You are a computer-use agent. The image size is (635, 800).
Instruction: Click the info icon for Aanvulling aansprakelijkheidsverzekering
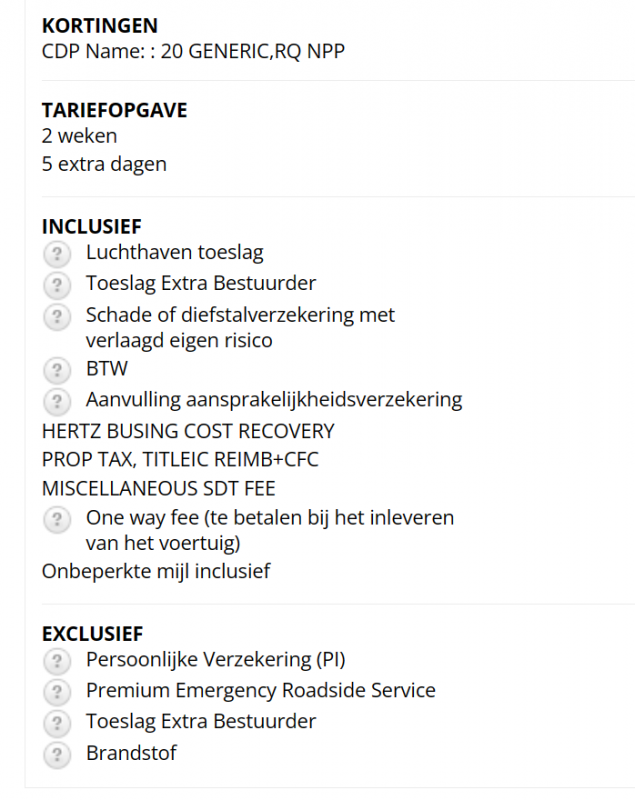[57, 402]
